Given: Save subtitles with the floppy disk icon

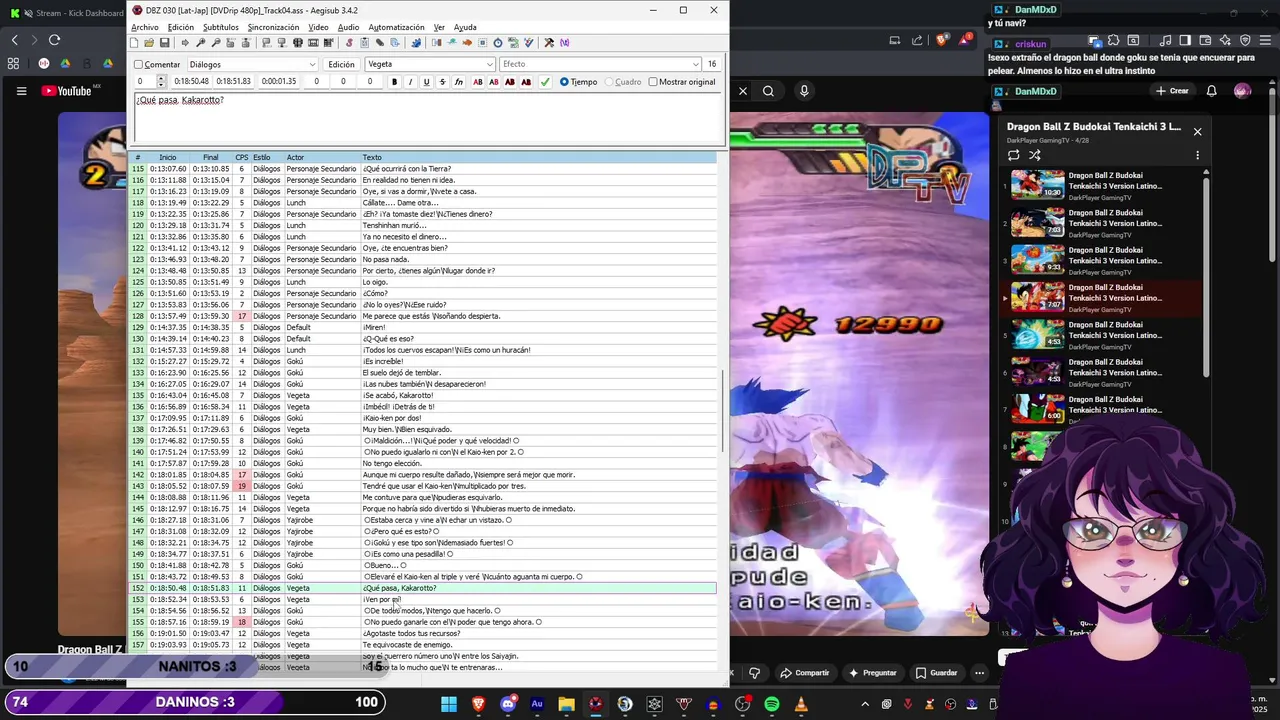Looking at the screenshot, I should click(164, 43).
